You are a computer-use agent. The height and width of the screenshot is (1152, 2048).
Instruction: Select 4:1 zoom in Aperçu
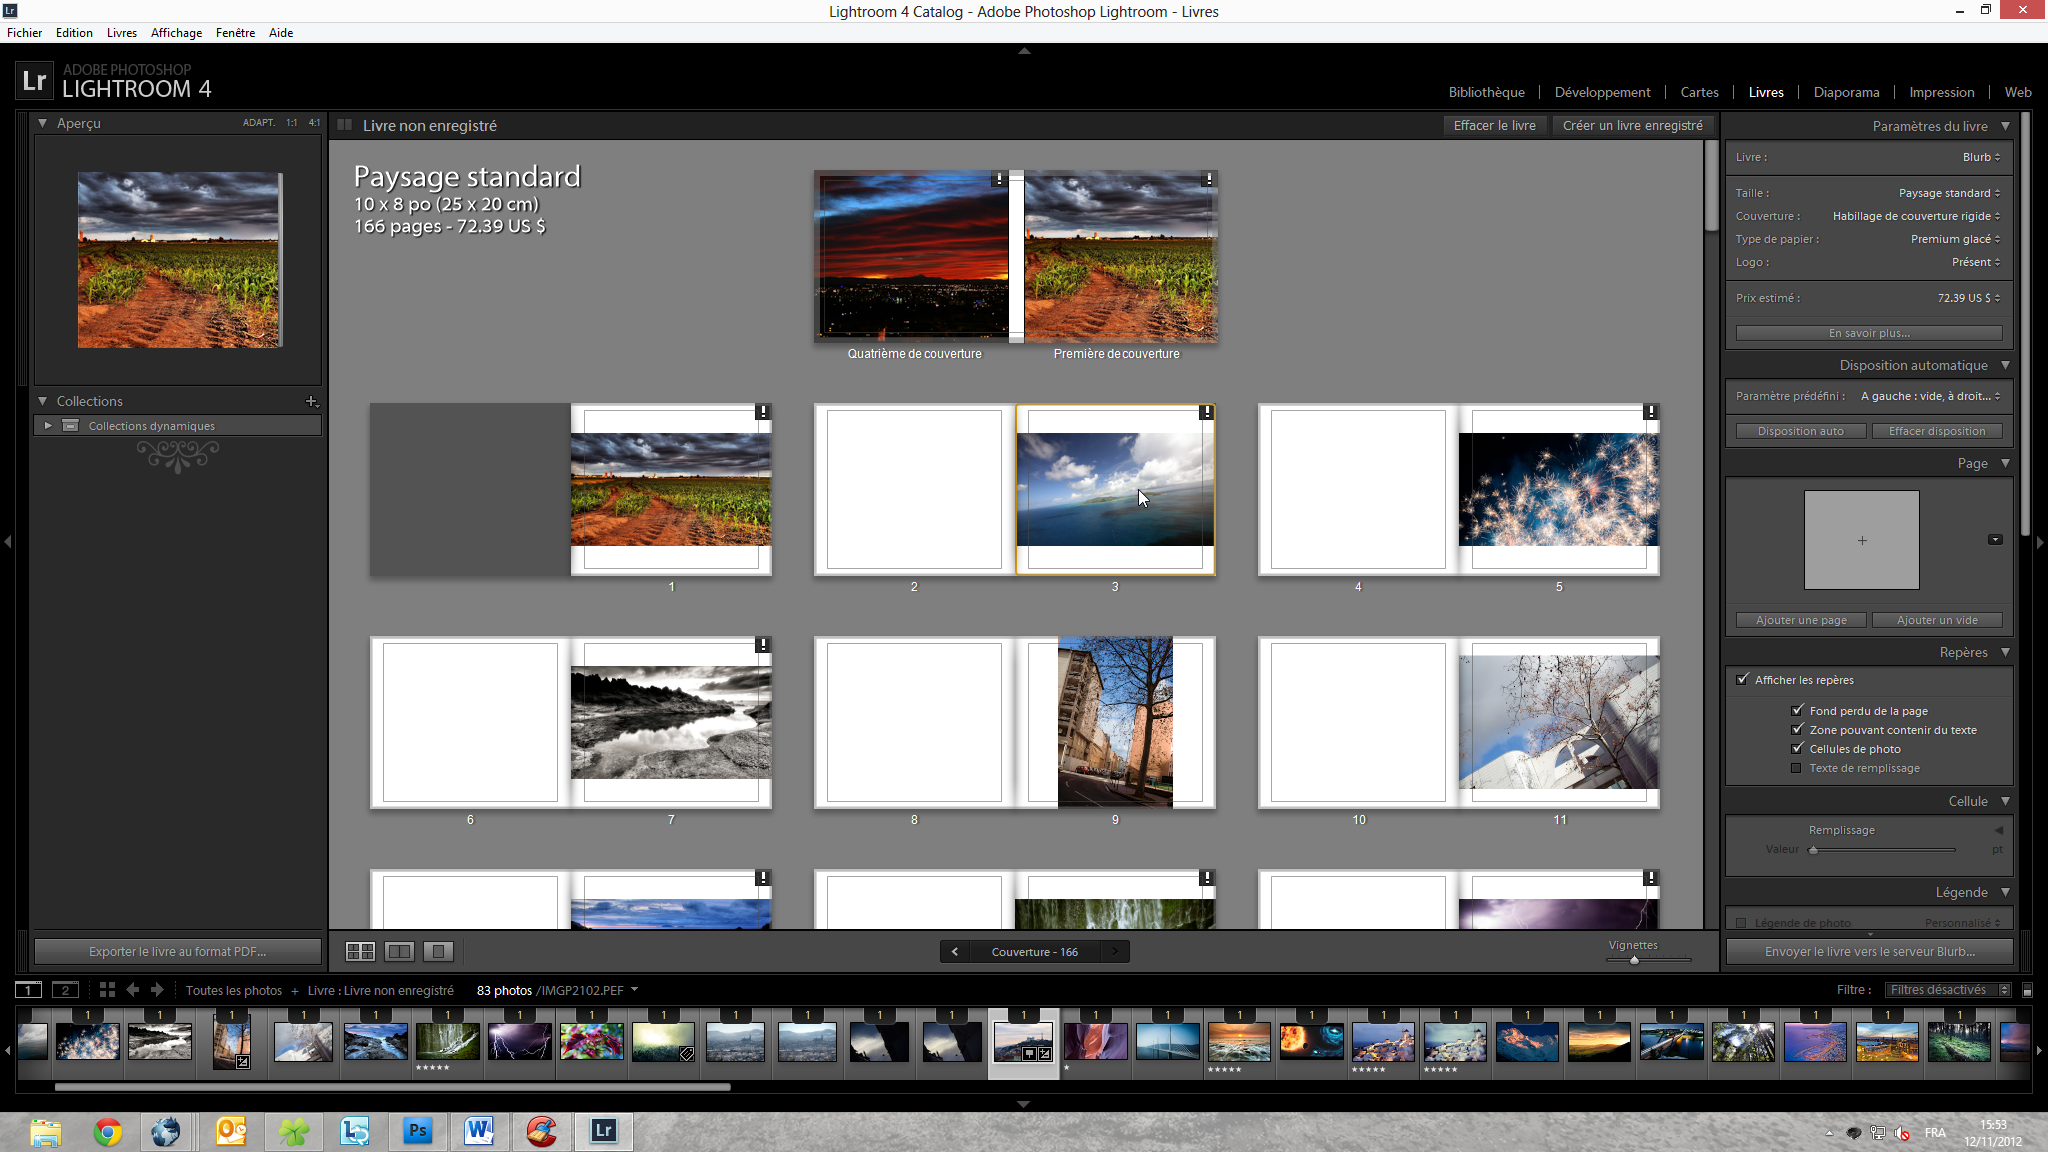[314, 123]
